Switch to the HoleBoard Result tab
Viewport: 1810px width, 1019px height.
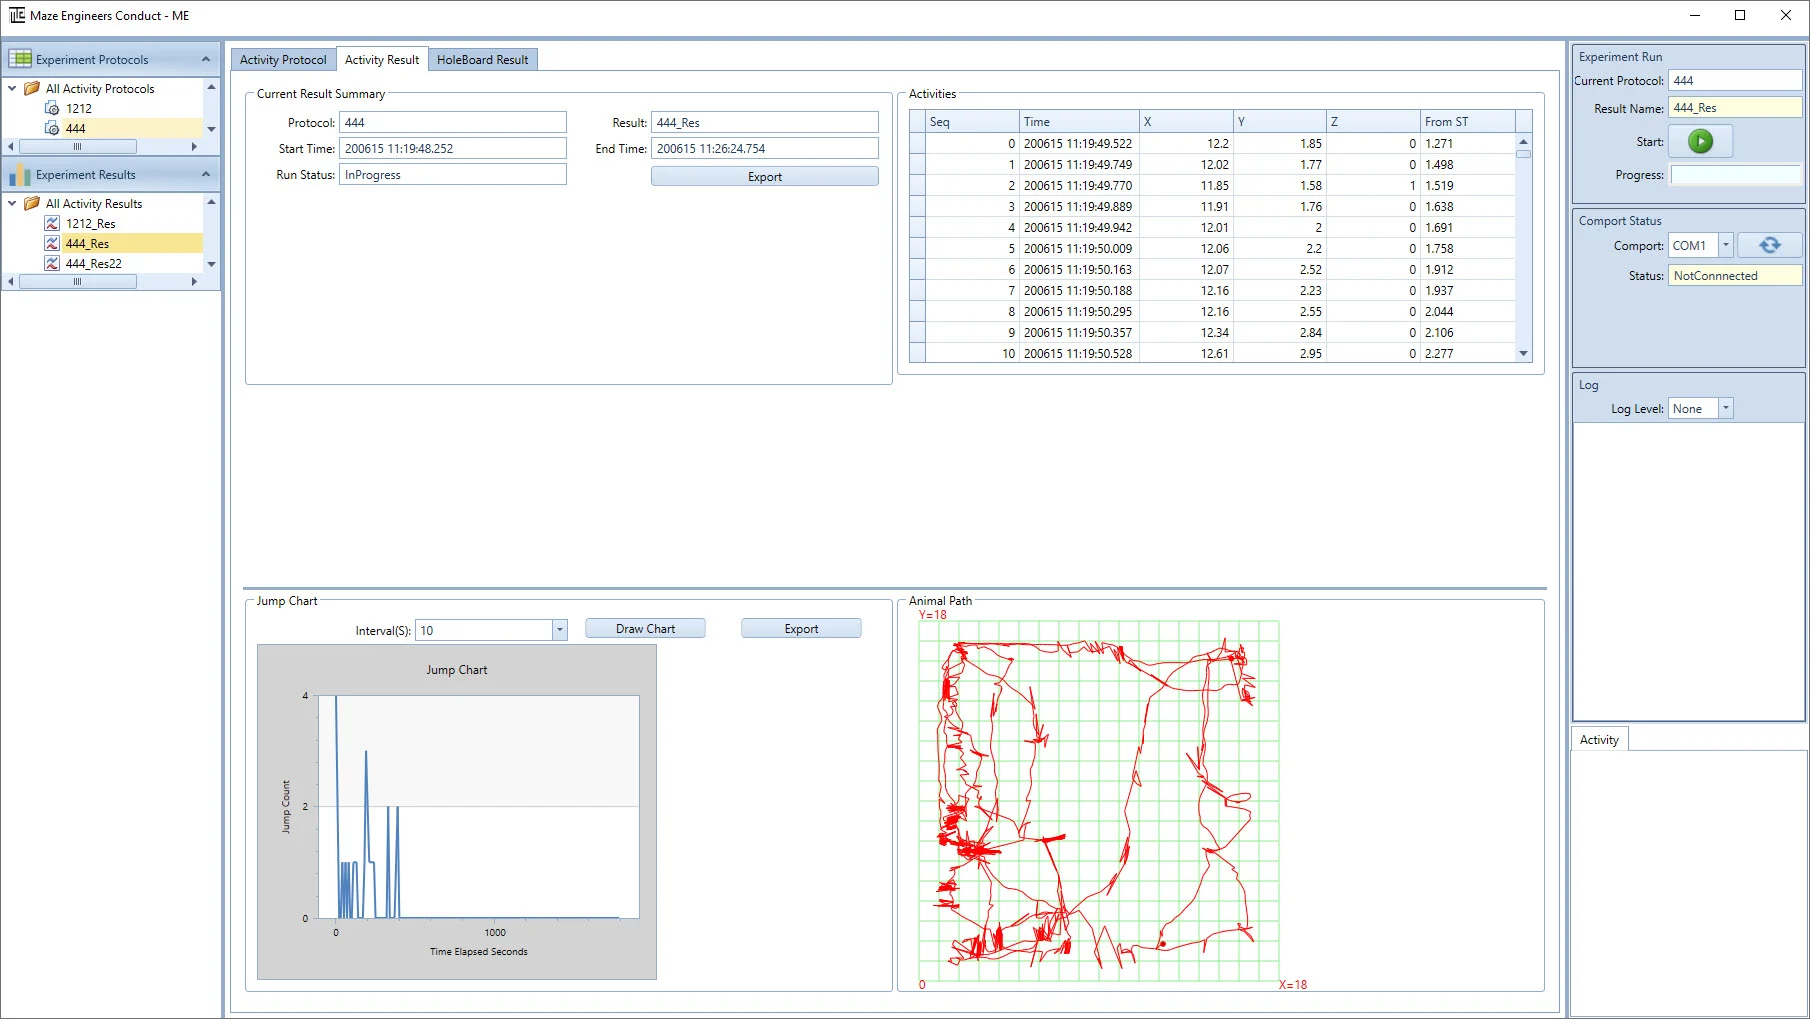point(482,60)
